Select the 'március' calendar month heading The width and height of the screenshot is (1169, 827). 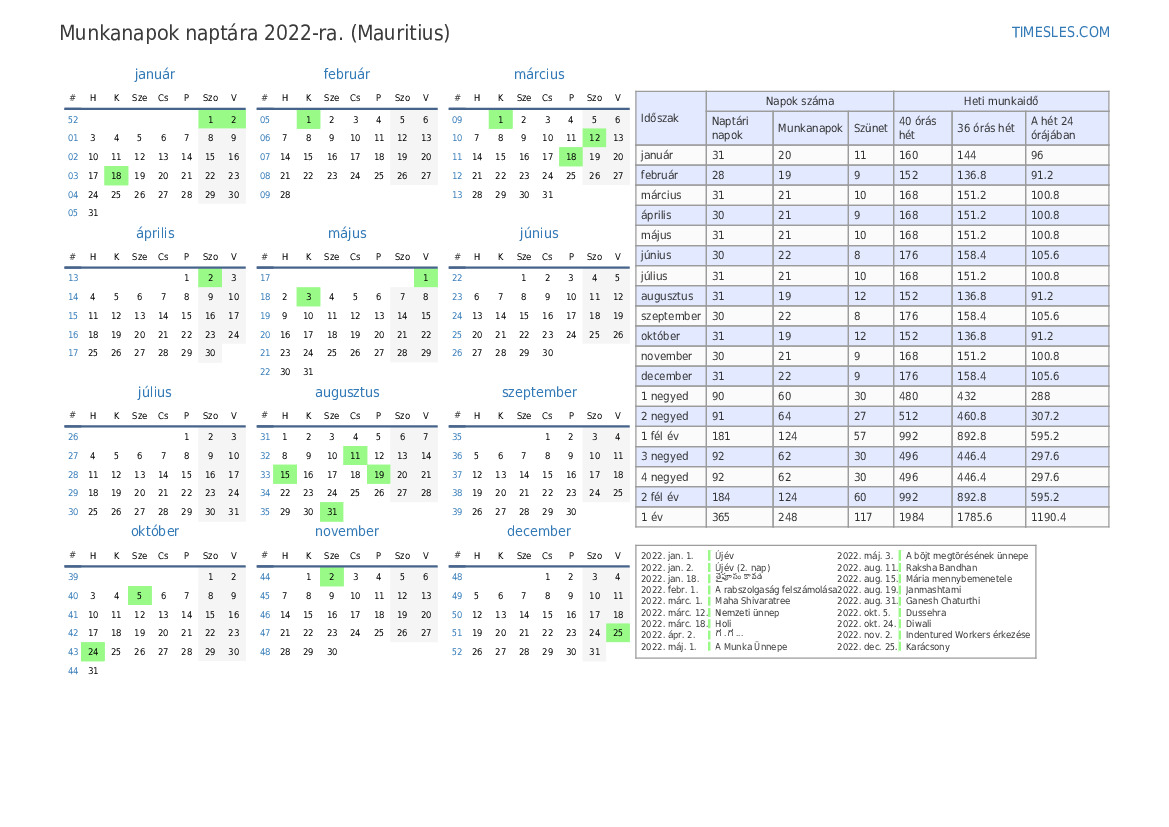(539, 74)
